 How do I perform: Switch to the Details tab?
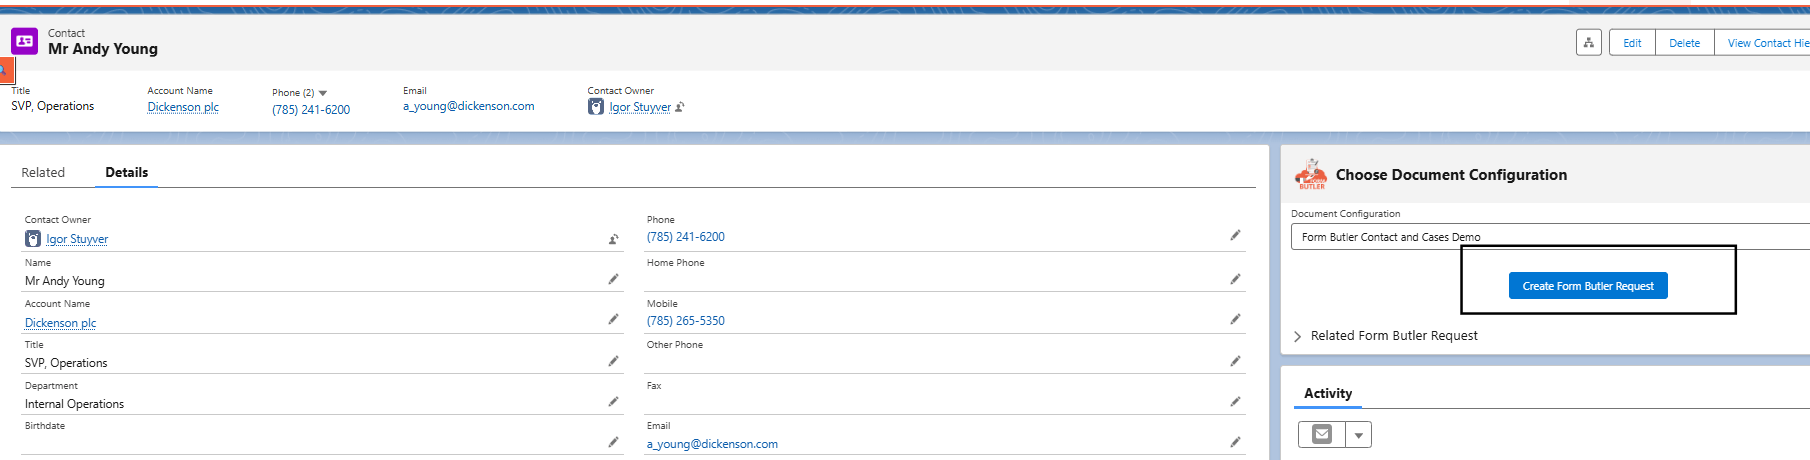click(x=127, y=172)
